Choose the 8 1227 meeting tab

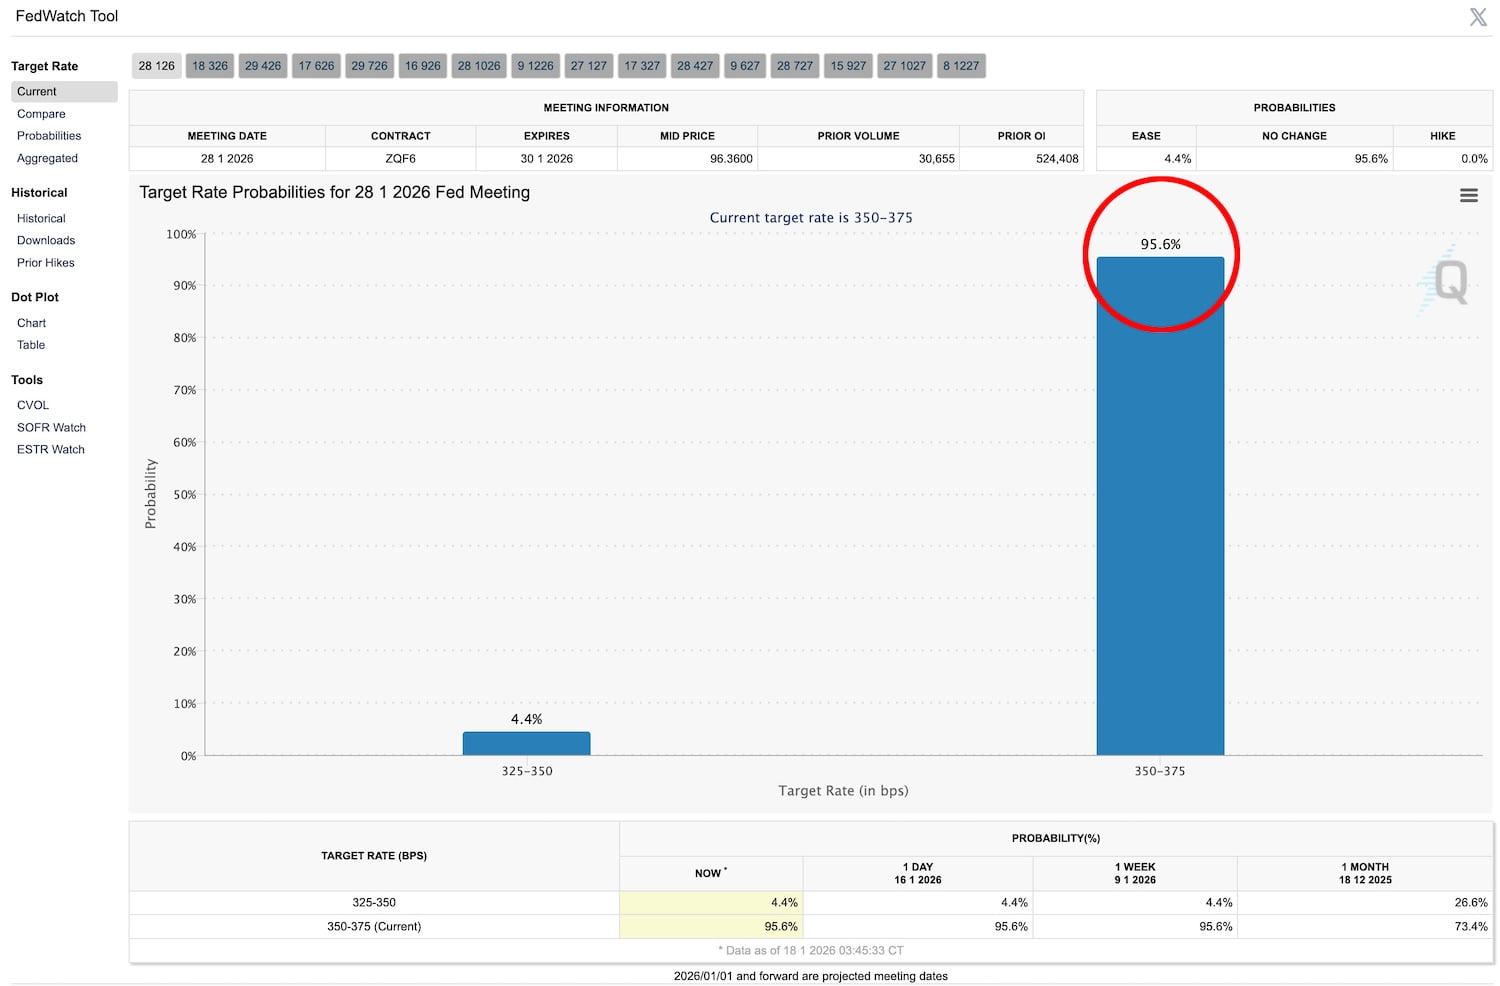coord(961,66)
